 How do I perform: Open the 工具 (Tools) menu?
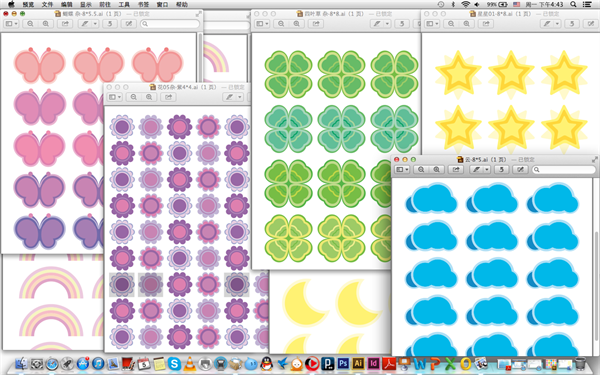[x=124, y=5]
